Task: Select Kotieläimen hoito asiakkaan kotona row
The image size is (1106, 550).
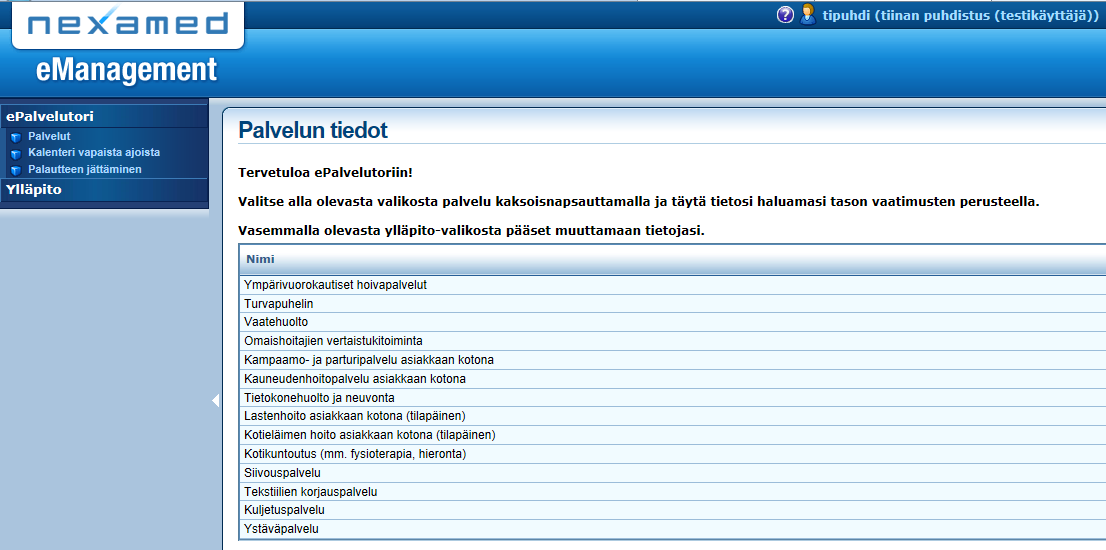Action: pyautogui.click(x=673, y=435)
